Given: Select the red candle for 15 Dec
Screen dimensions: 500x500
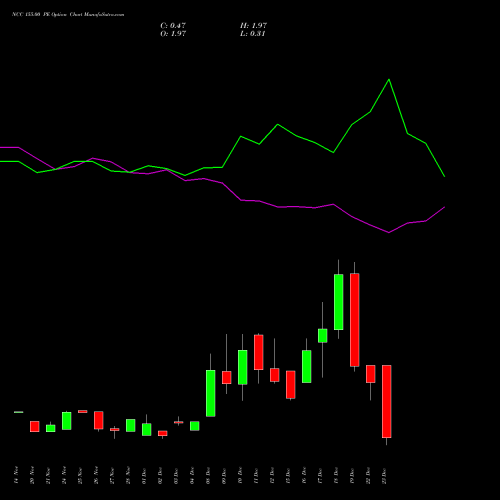Looking at the screenshot, I should point(291,385).
